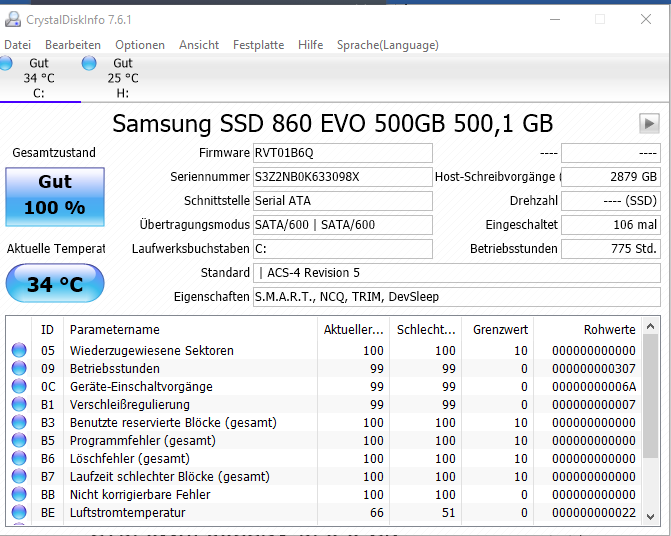Viewport: 671px width, 536px height.
Task: Open the Sprache(Language) menu
Action: [388, 45]
